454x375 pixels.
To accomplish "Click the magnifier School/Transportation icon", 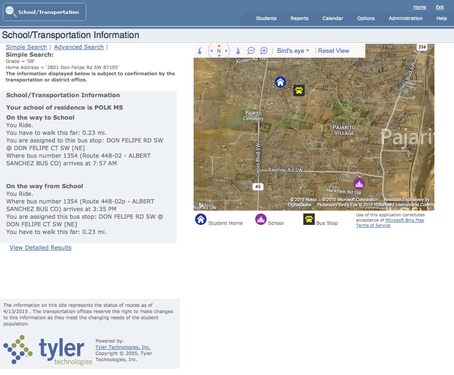I will pyautogui.click(x=11, y=12).
